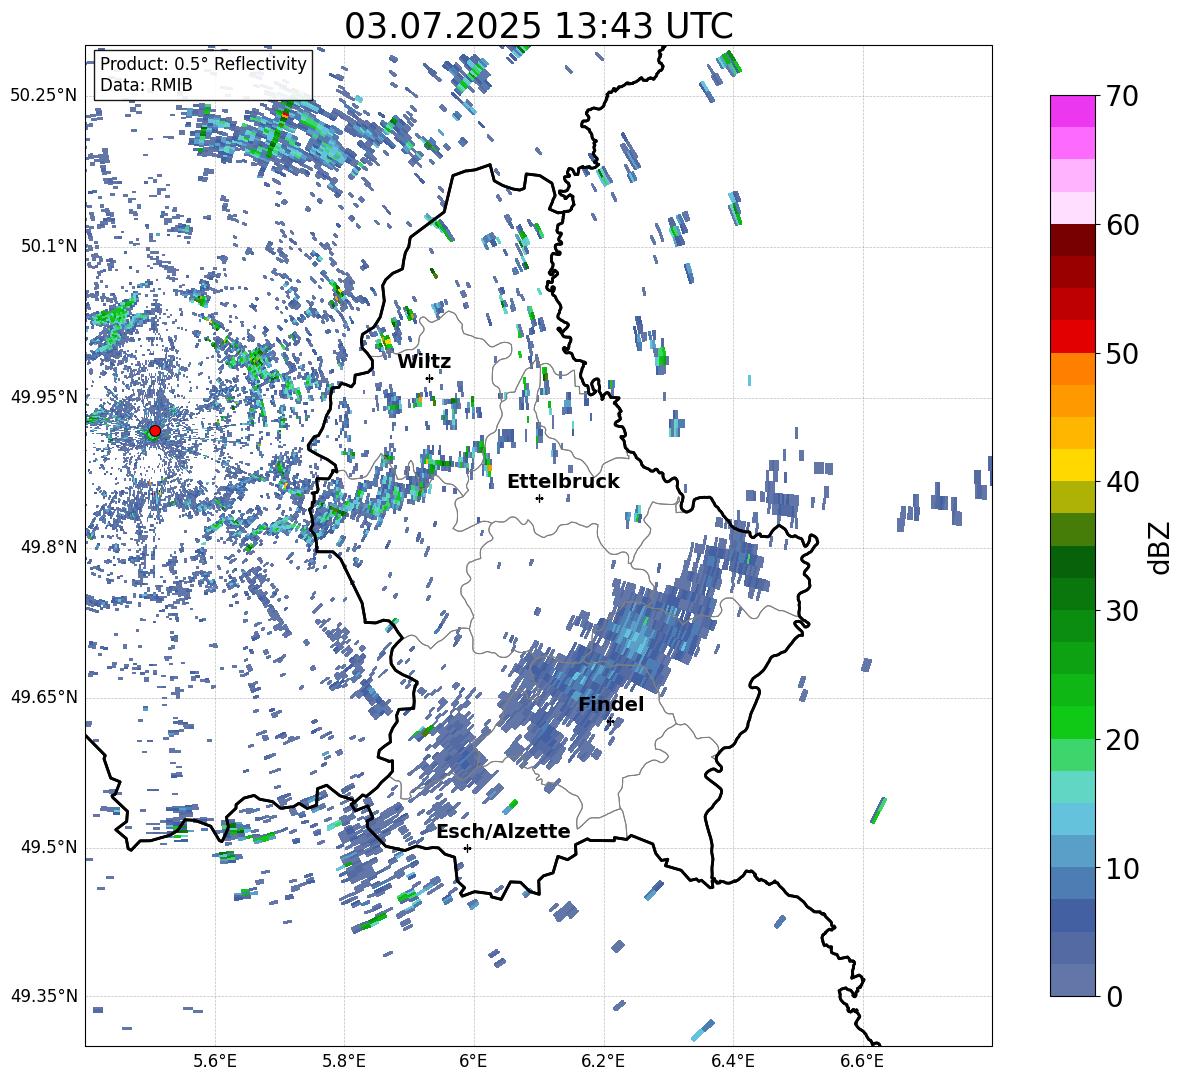Click the 'Data: RMIB' text
The width and height of the screenshot is (1184, 1081).
[x=146, y=85]
